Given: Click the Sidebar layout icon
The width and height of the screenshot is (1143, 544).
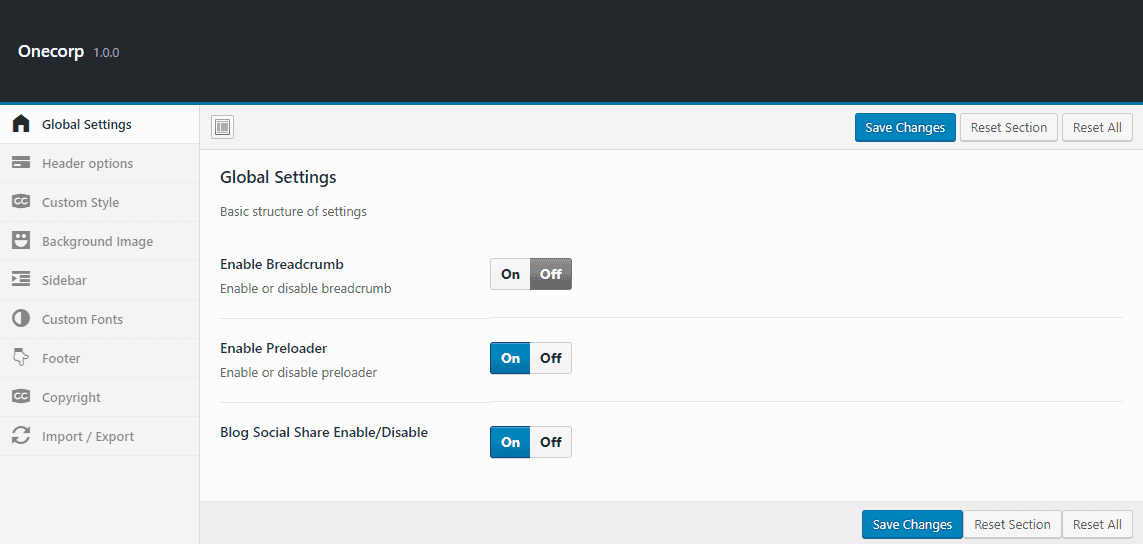Looking at the screenshot, I should click(21, 280).
